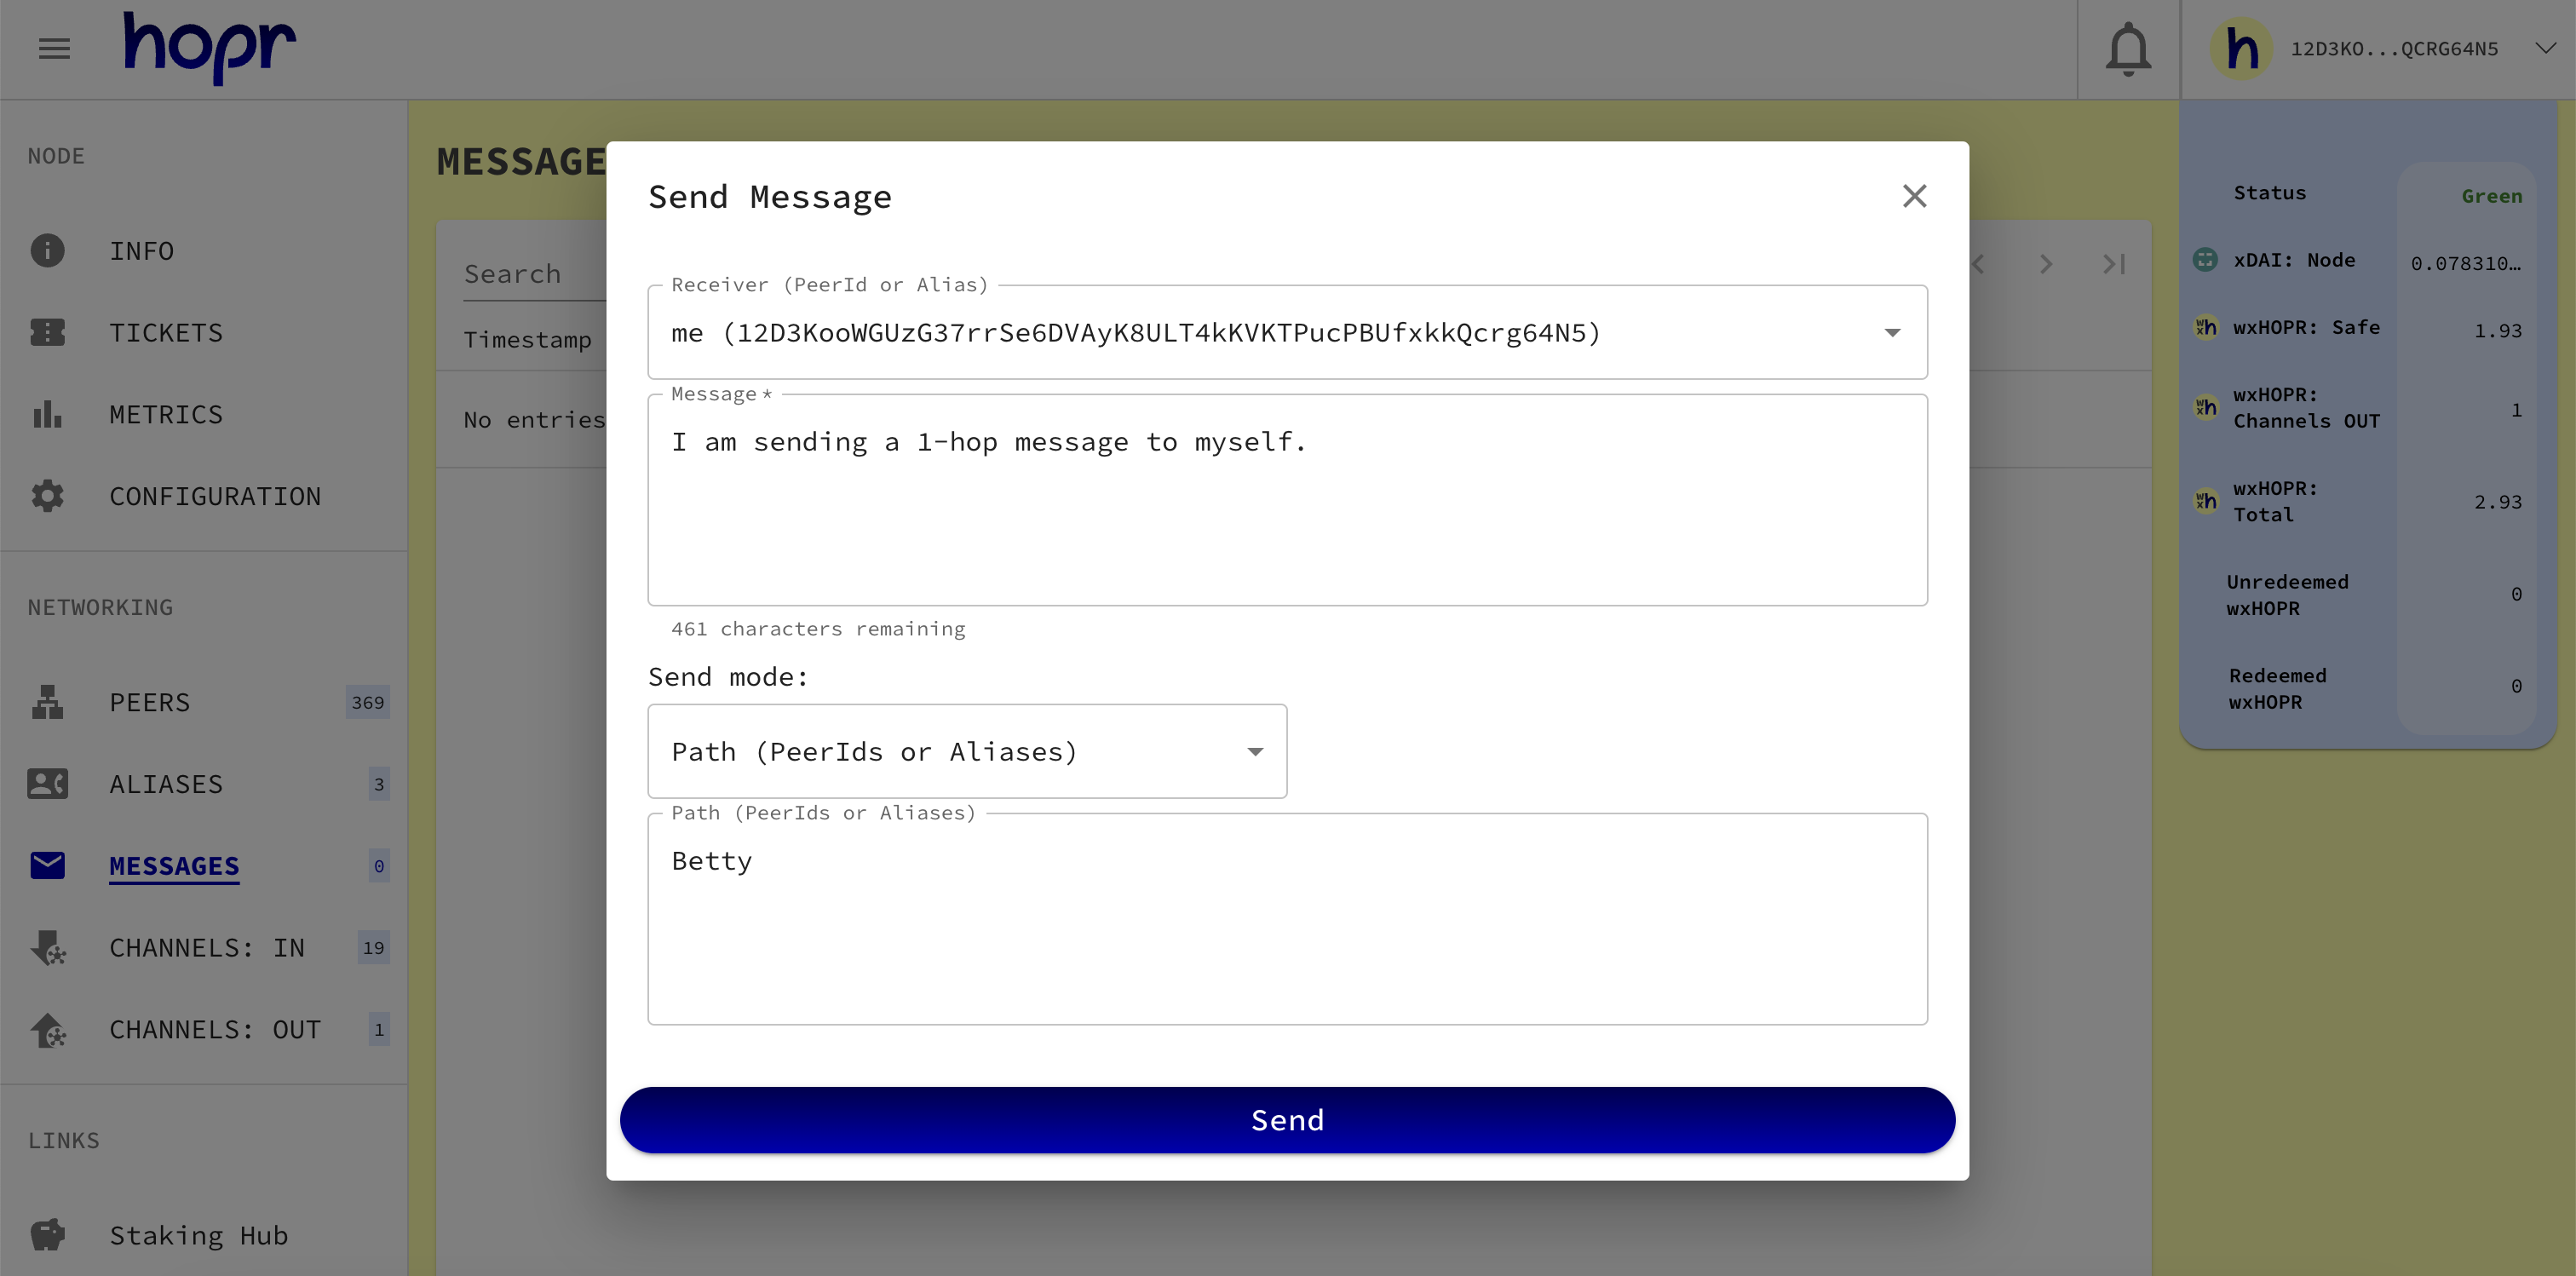Select the MESSAGES menu entry
This screenshot has height=1276, width=2576.
click(174, 867)
